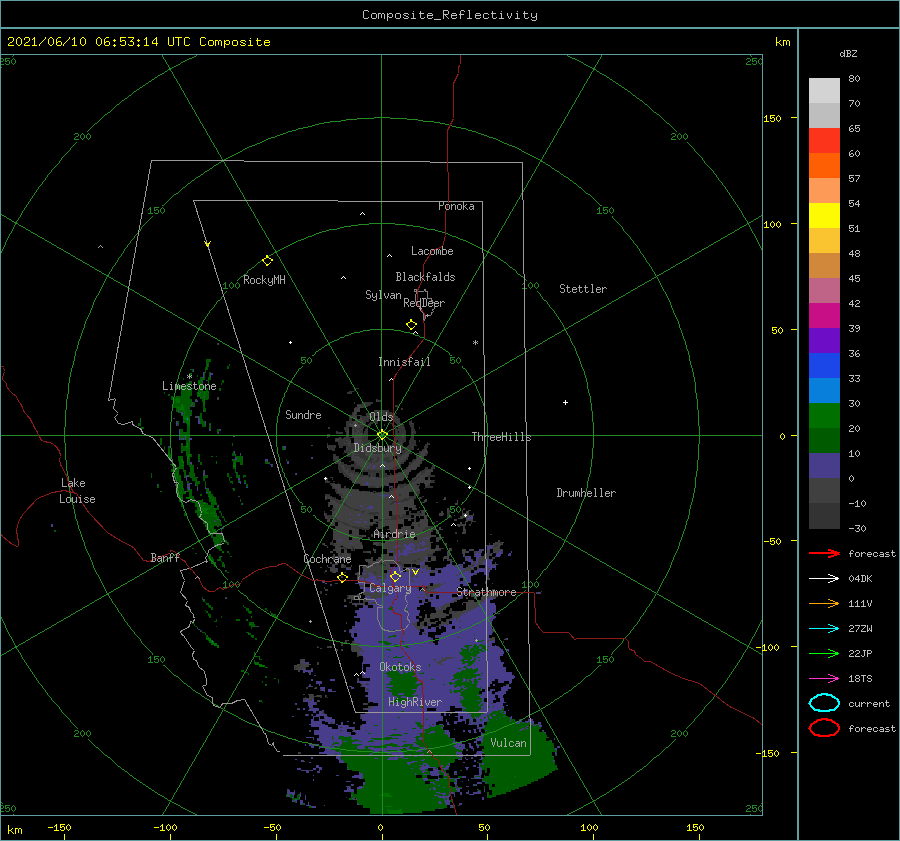The width and height of the screenshot is (900, 841).
Task: Click the -150 tick on bottom axis
Action: tap(59, 827)
